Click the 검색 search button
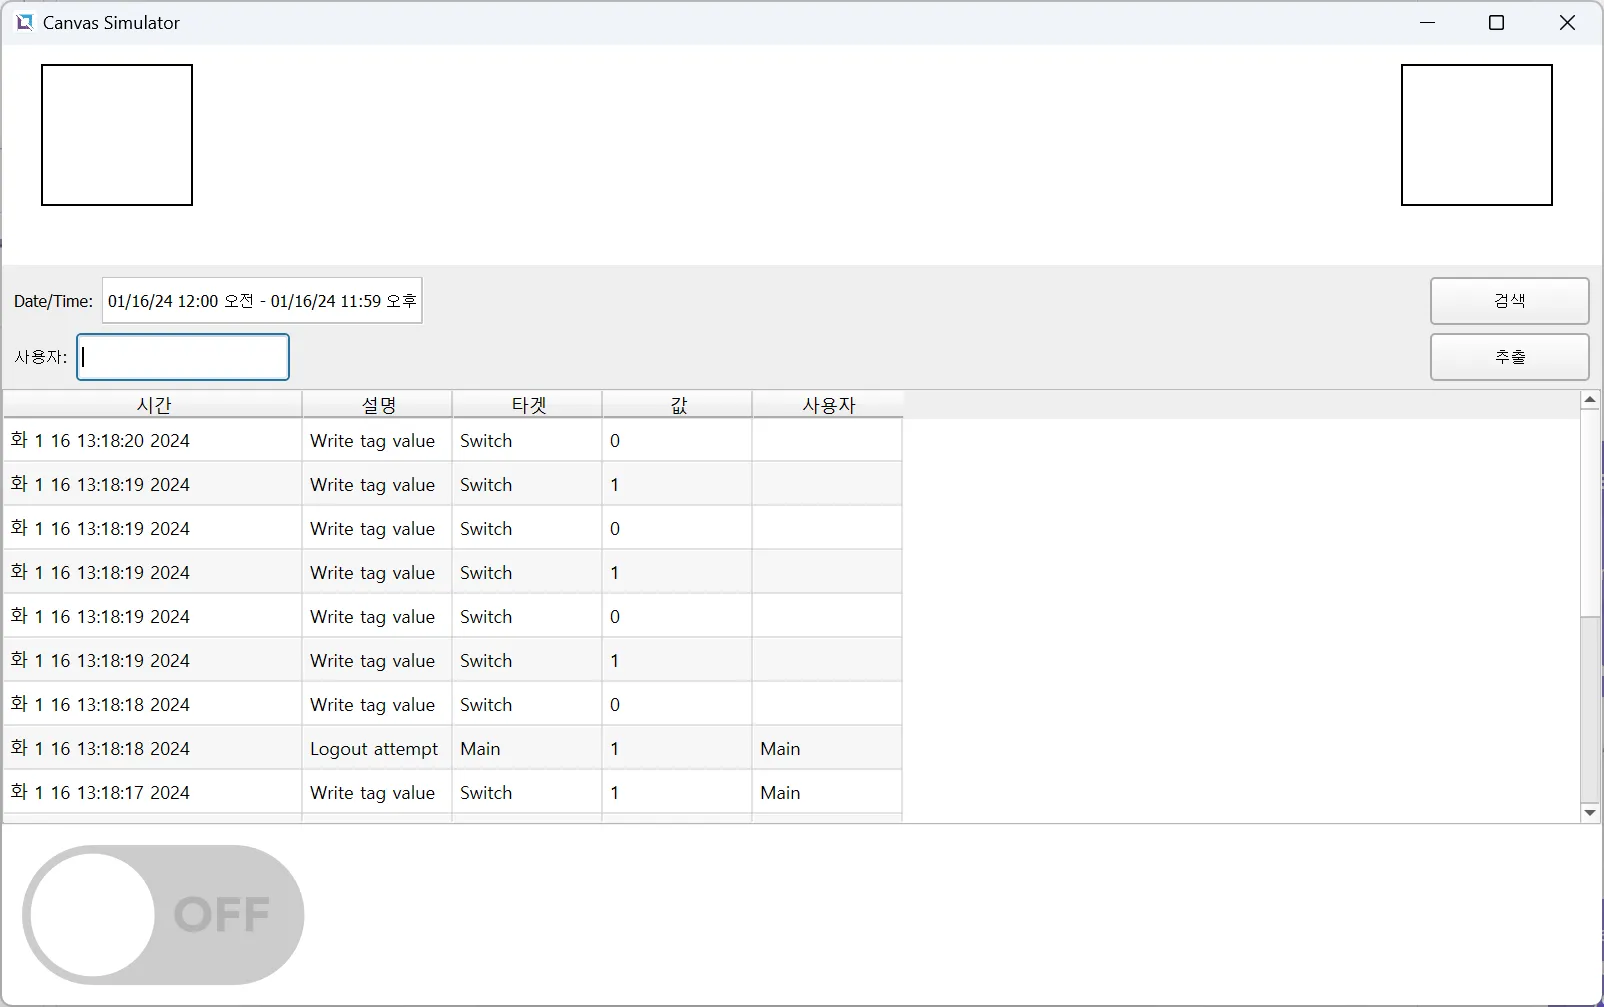The image size is (1604, 1007). (1508, 301)
